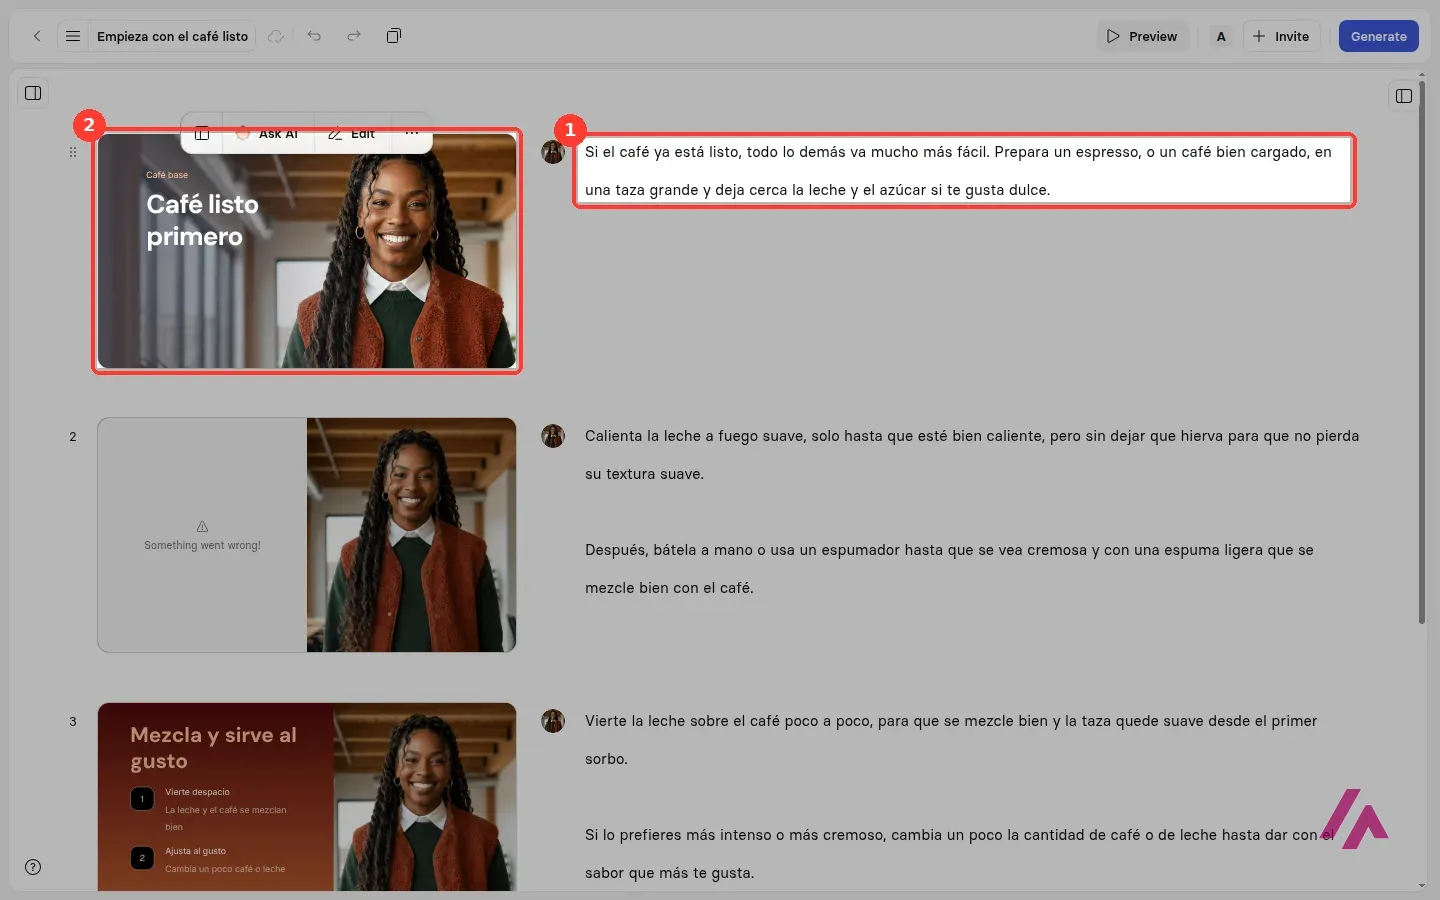The height and width of the screenshot is (900, 1440).
Task: Click step 2 badge 'Ajusta al gusto' on scene 3
Action: (142, 858)
